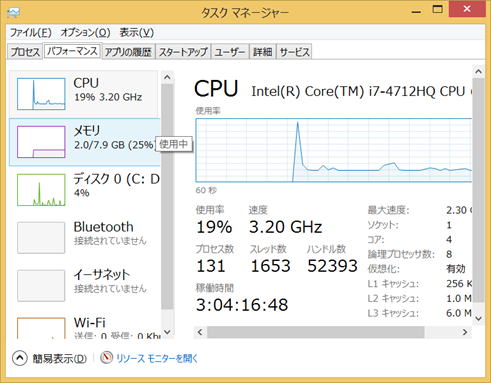Open リソース モニターを開く link
This screenshot has height=383, width=491.
[157, 358]
